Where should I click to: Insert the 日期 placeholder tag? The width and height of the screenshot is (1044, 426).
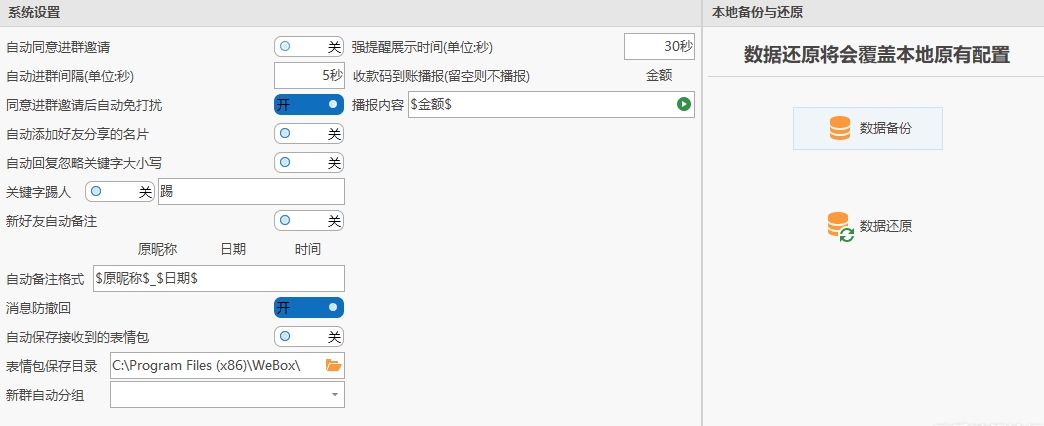point(233,250)
